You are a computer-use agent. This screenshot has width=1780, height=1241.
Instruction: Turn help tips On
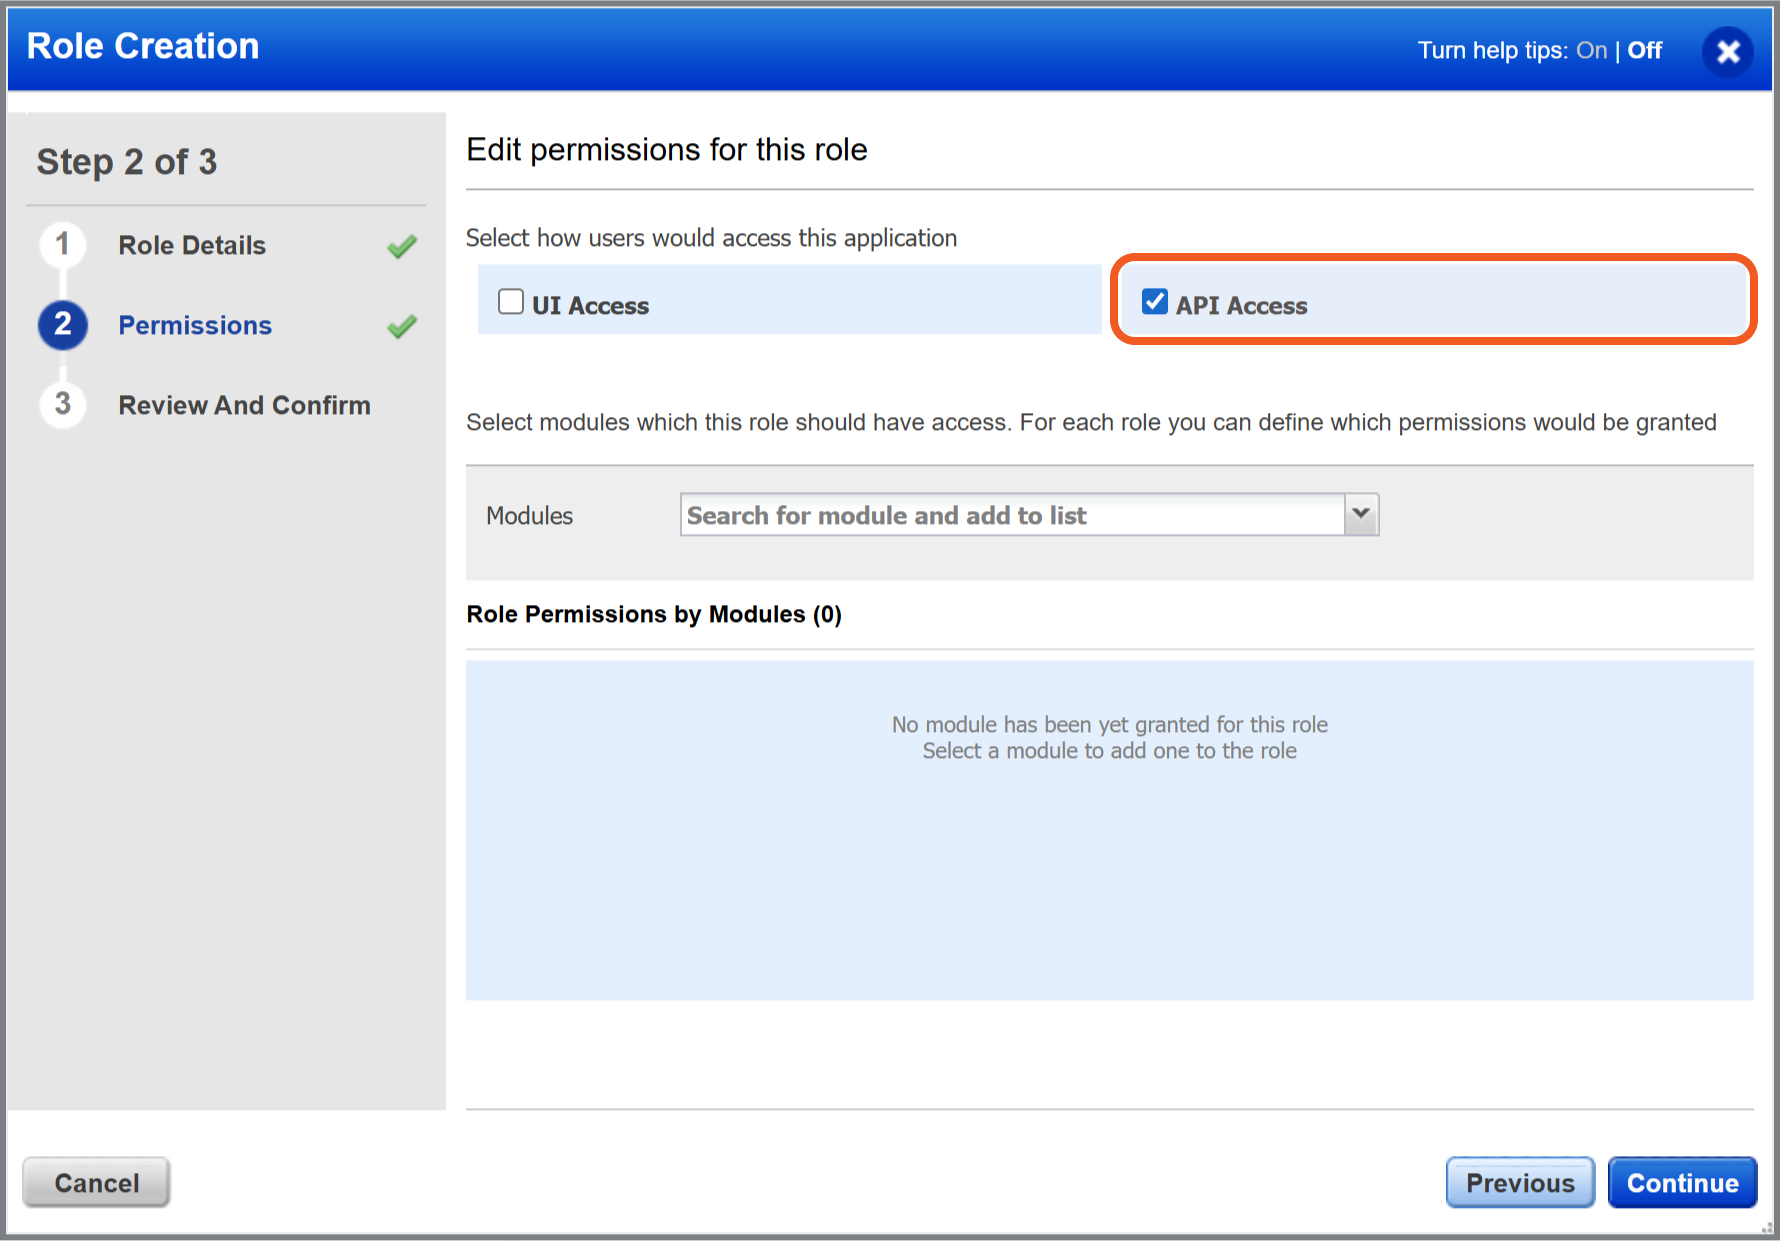tap(1591, 51)
